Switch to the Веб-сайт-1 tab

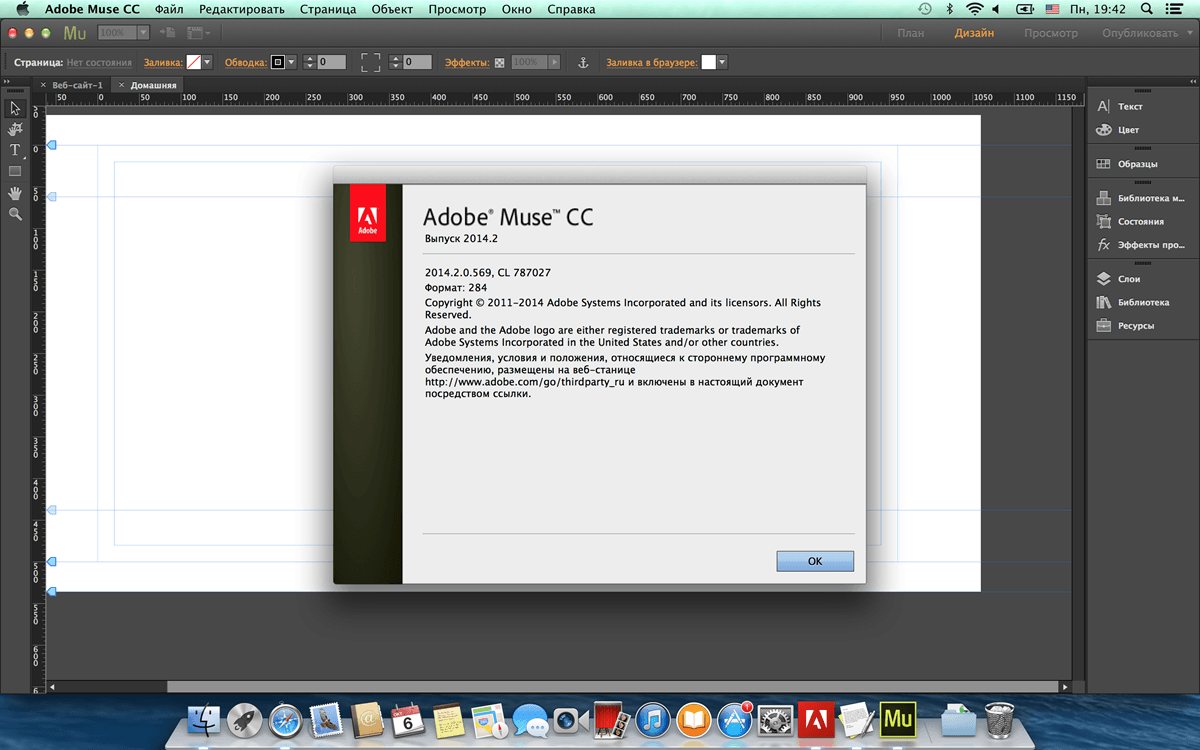[x=78, y=85]
